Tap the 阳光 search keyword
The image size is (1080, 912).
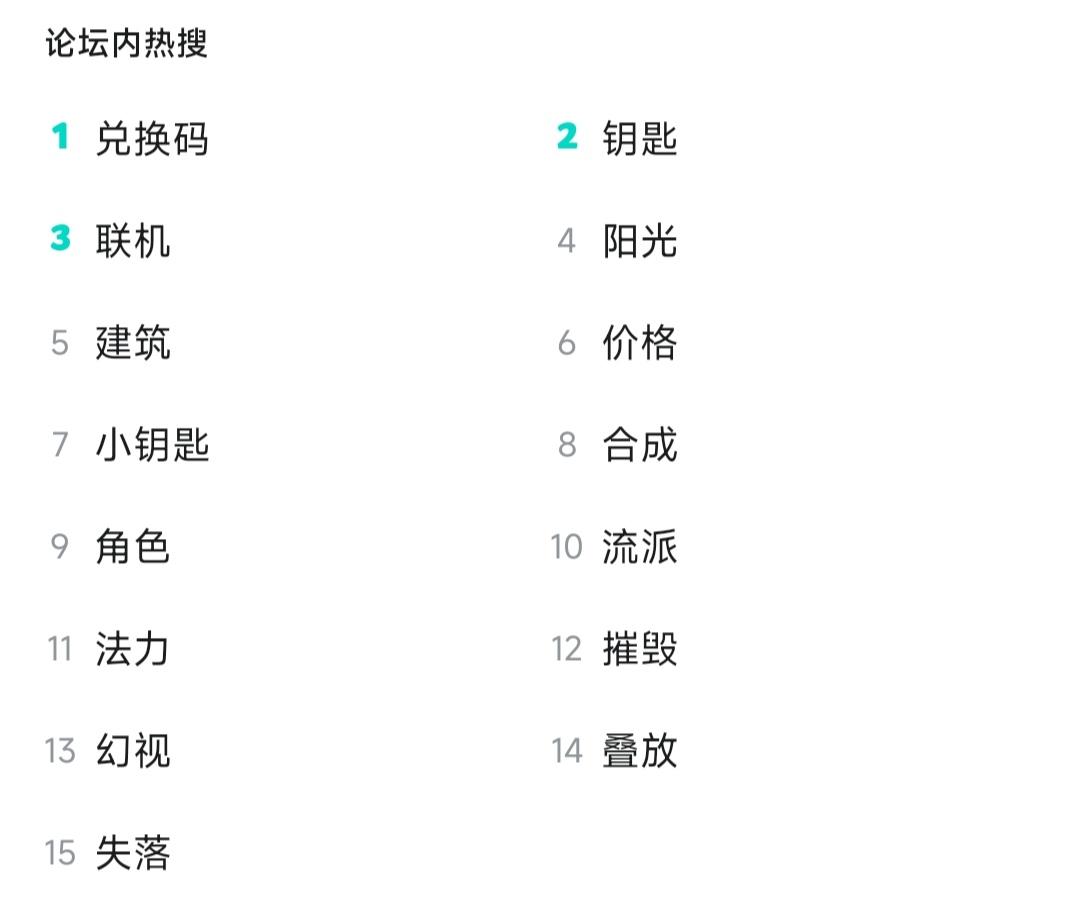[640, 240]
